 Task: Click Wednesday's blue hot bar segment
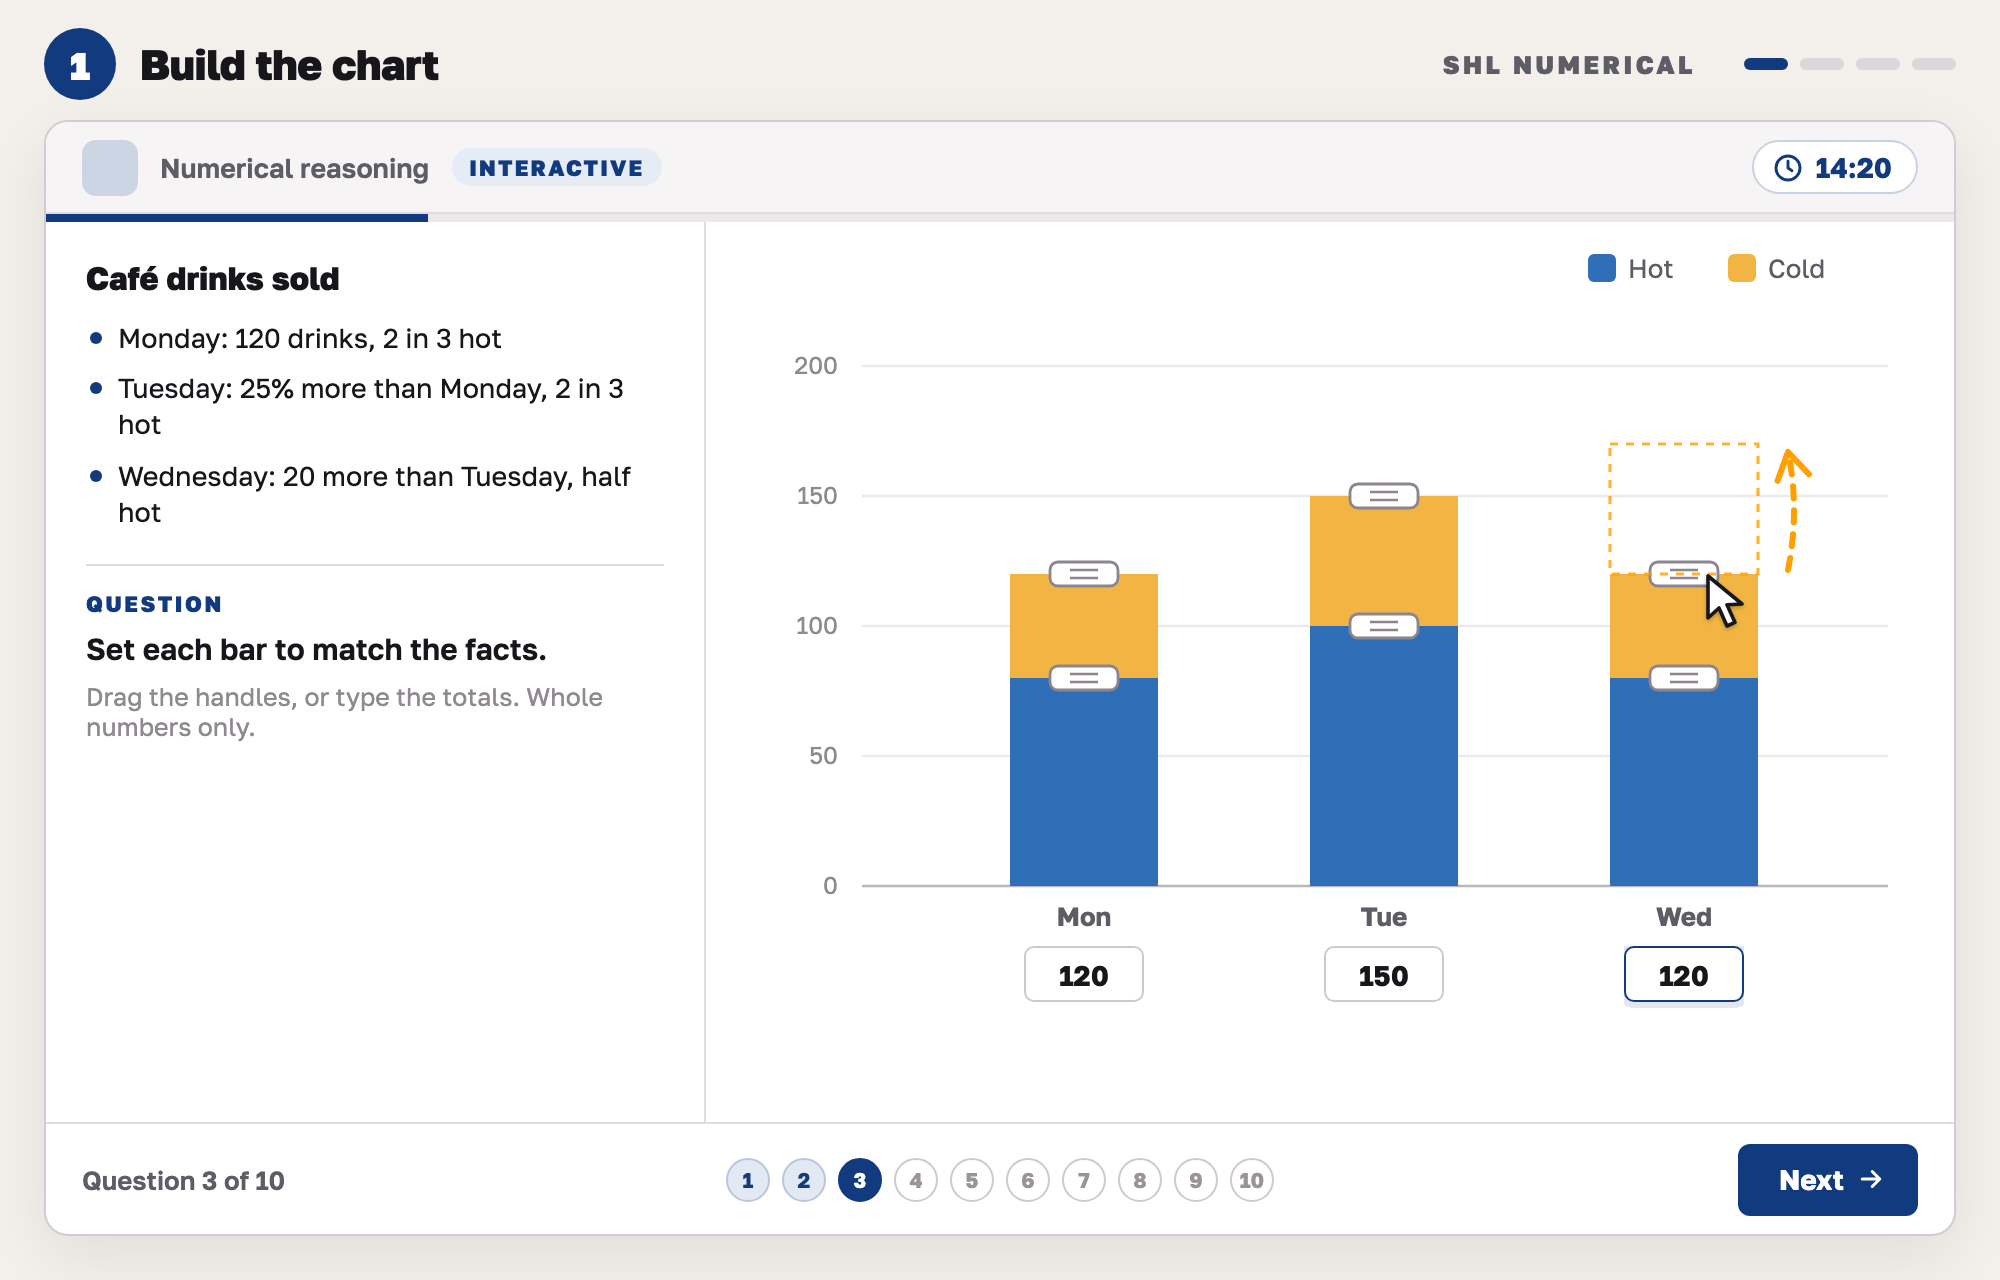point(1684,782)
